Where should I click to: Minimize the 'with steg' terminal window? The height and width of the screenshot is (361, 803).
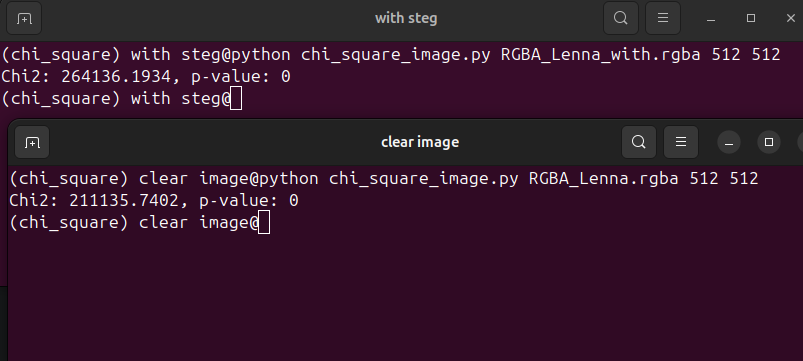711,18
